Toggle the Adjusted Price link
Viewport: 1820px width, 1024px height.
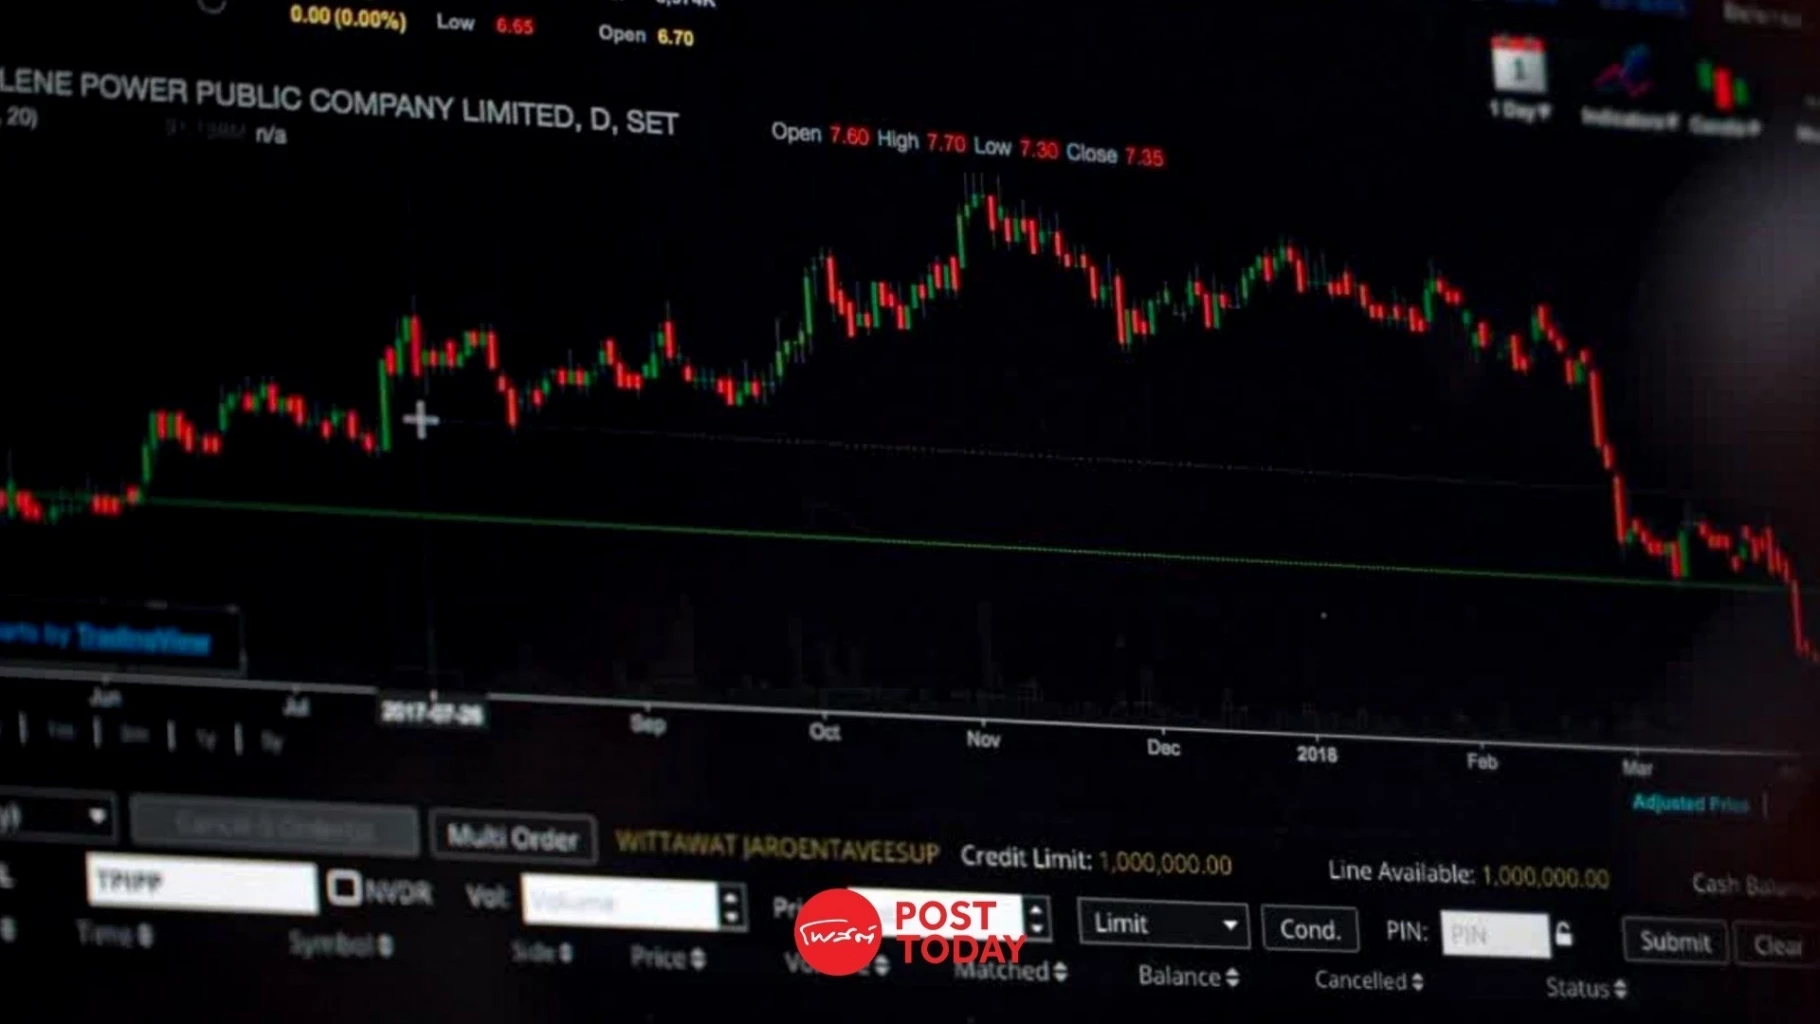1689,803
